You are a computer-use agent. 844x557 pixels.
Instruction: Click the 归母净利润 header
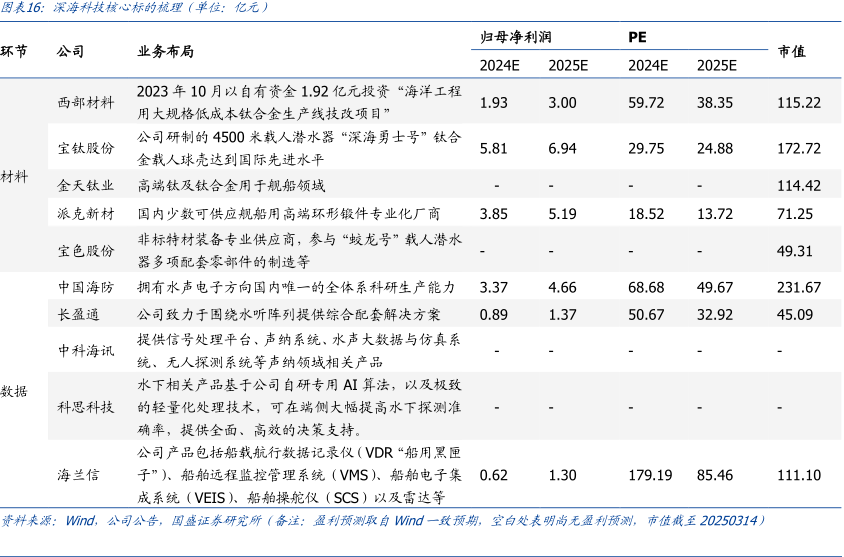tap(516, 37)
